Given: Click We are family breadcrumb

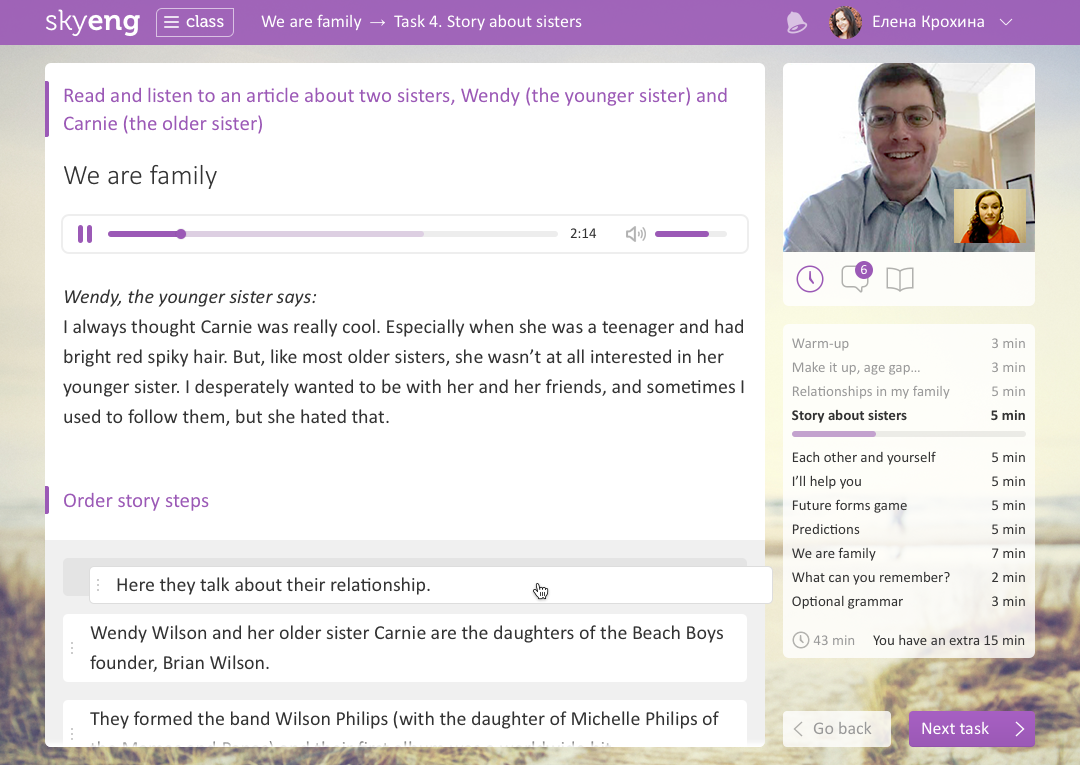Looking at the screenshot, I should pos(311,22).
